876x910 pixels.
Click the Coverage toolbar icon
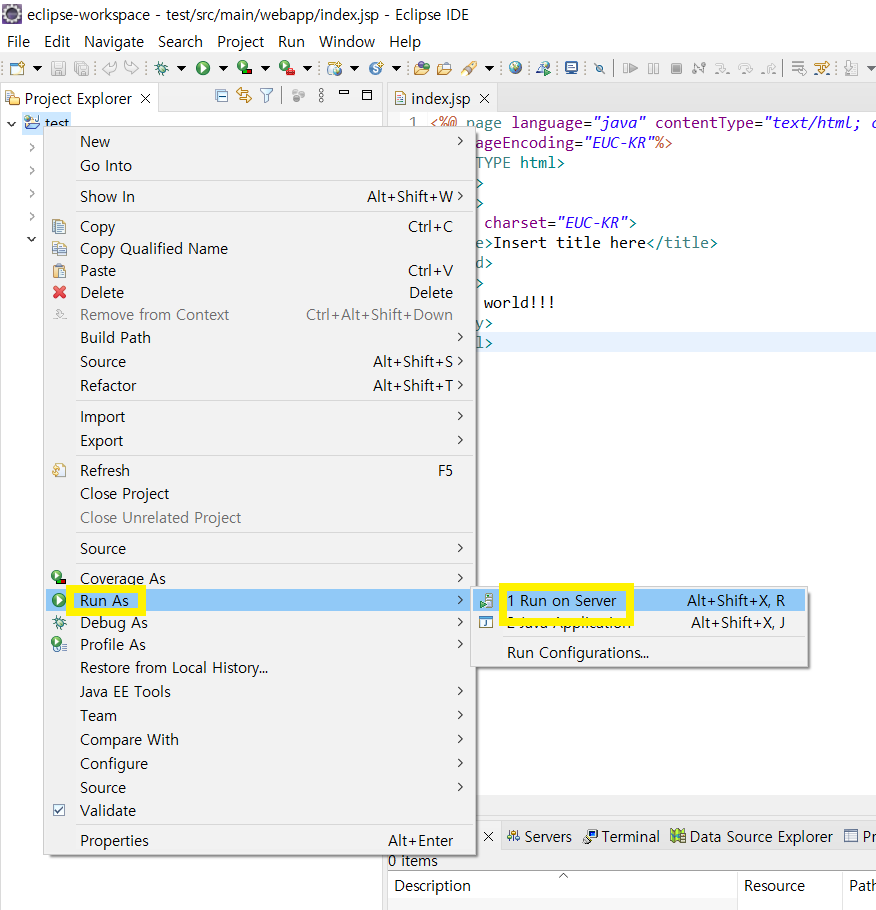pos(244,68)
